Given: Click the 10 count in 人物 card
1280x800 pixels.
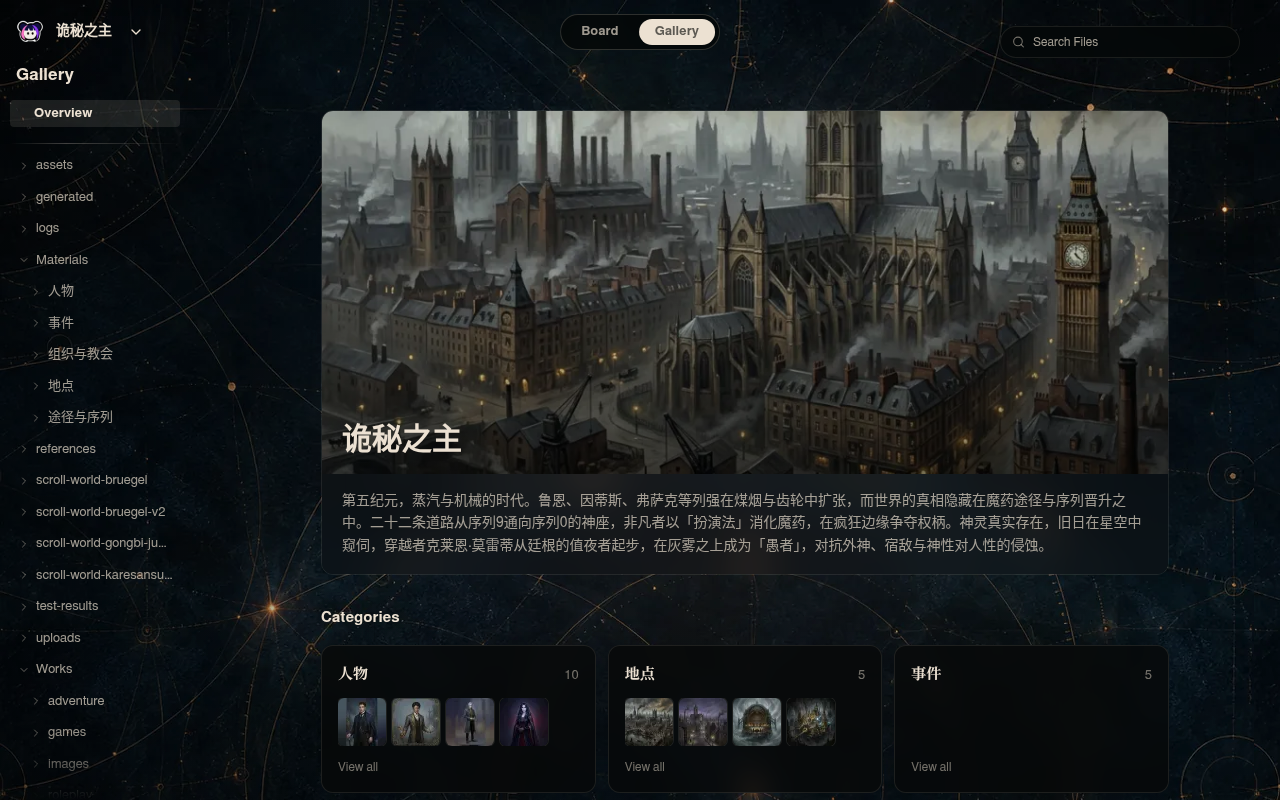Looking at the screenshot, I should point(571,675).
